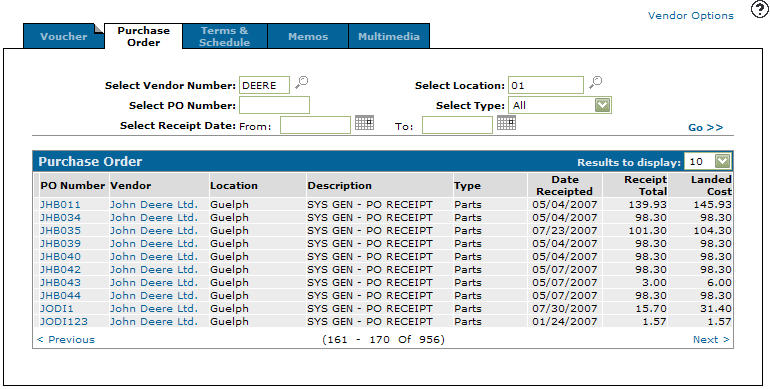Click the Date Receipted column header
770x389 pixels.
(565, 185)
